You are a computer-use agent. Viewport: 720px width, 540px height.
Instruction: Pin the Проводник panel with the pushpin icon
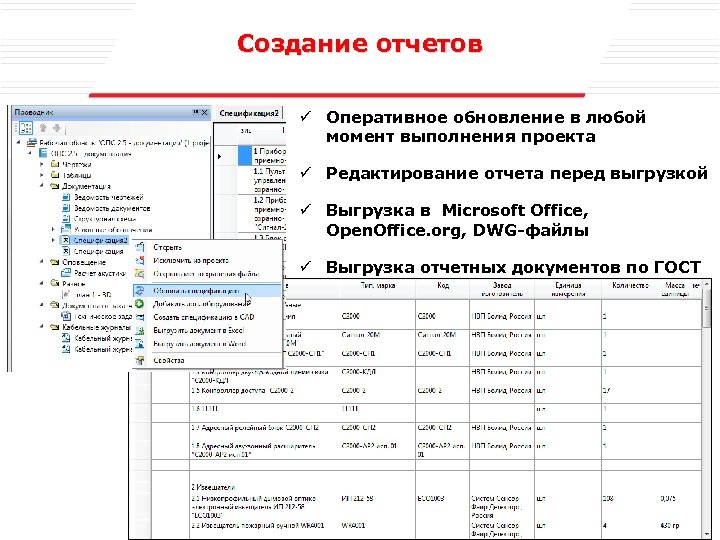tap(196, 112)
